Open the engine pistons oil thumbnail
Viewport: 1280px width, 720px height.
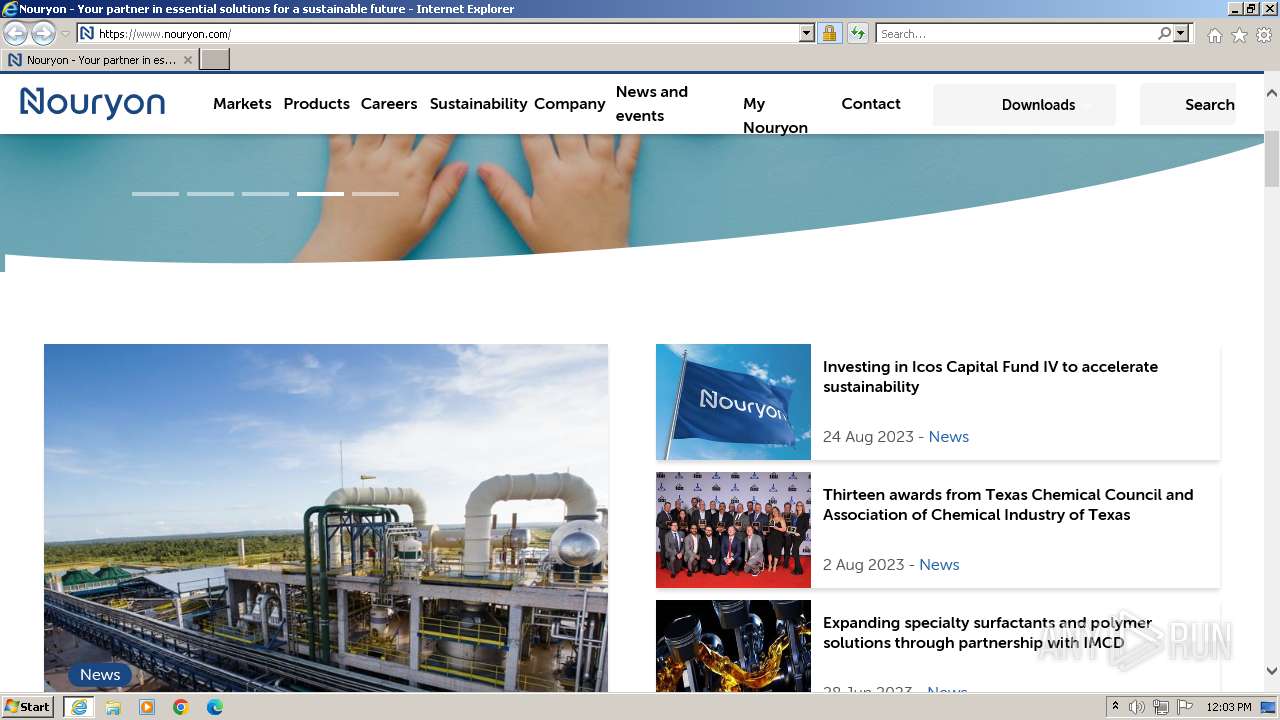point(733,646)
